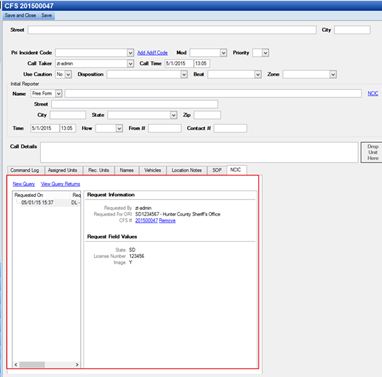
Task: Switch to the Command Log tab
Action: pyautogui.click(x=25, y=170)
